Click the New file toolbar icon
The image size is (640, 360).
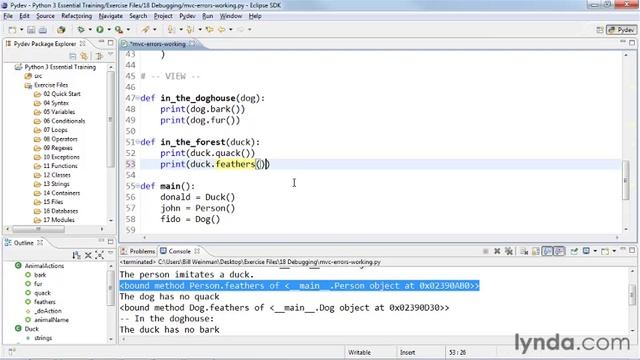click(x=12, y=30)
